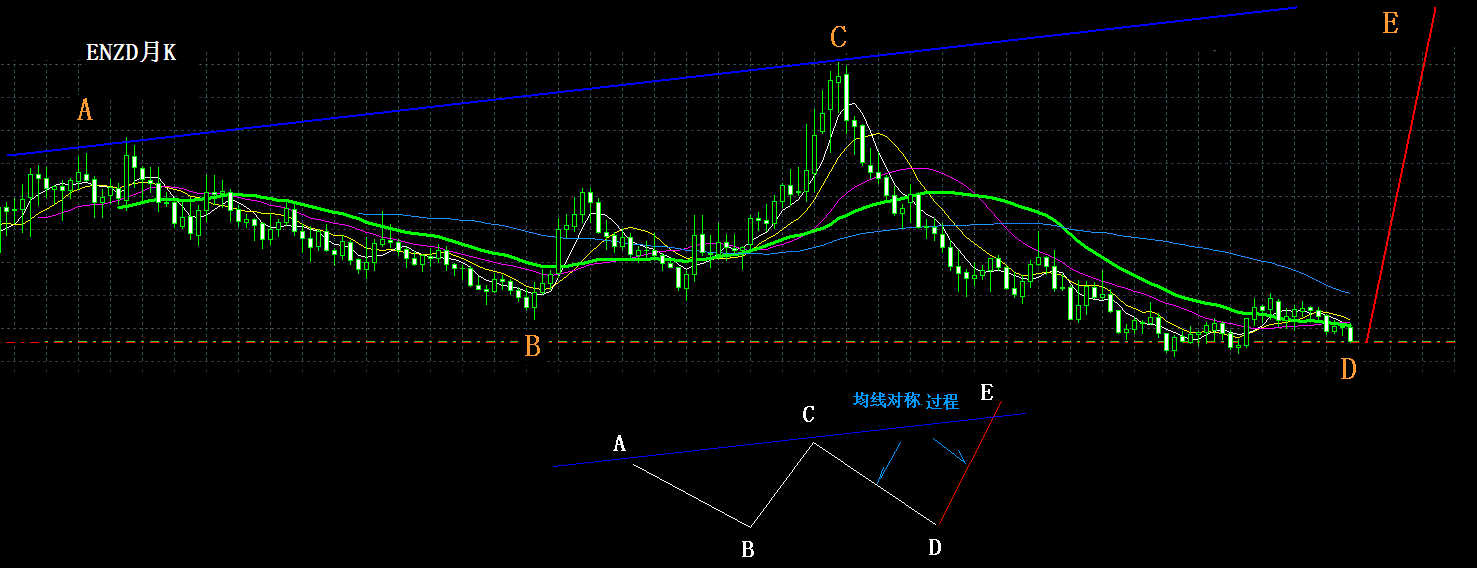The height and width of the screenshot is (568, 1477).
Task: Click white C label in lower diagram
Action: pyautogui.click(x=809, y=414)
